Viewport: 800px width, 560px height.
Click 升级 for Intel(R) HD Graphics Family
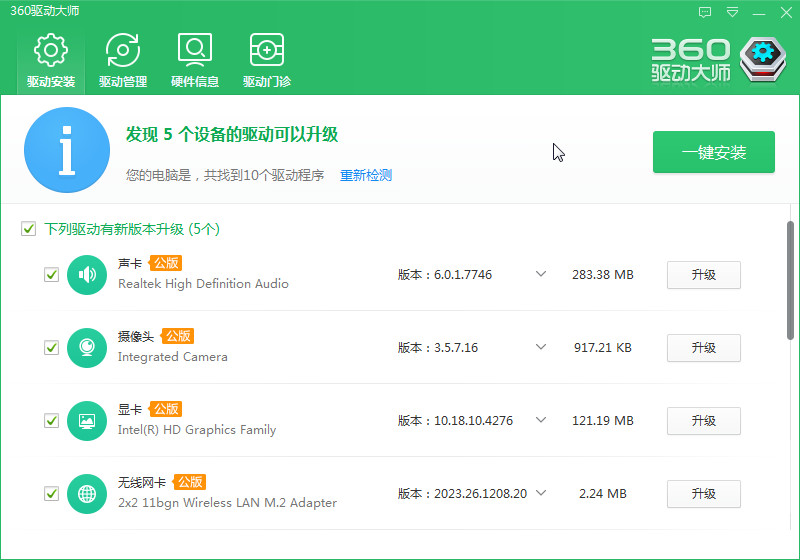click(x=704, y=421)
